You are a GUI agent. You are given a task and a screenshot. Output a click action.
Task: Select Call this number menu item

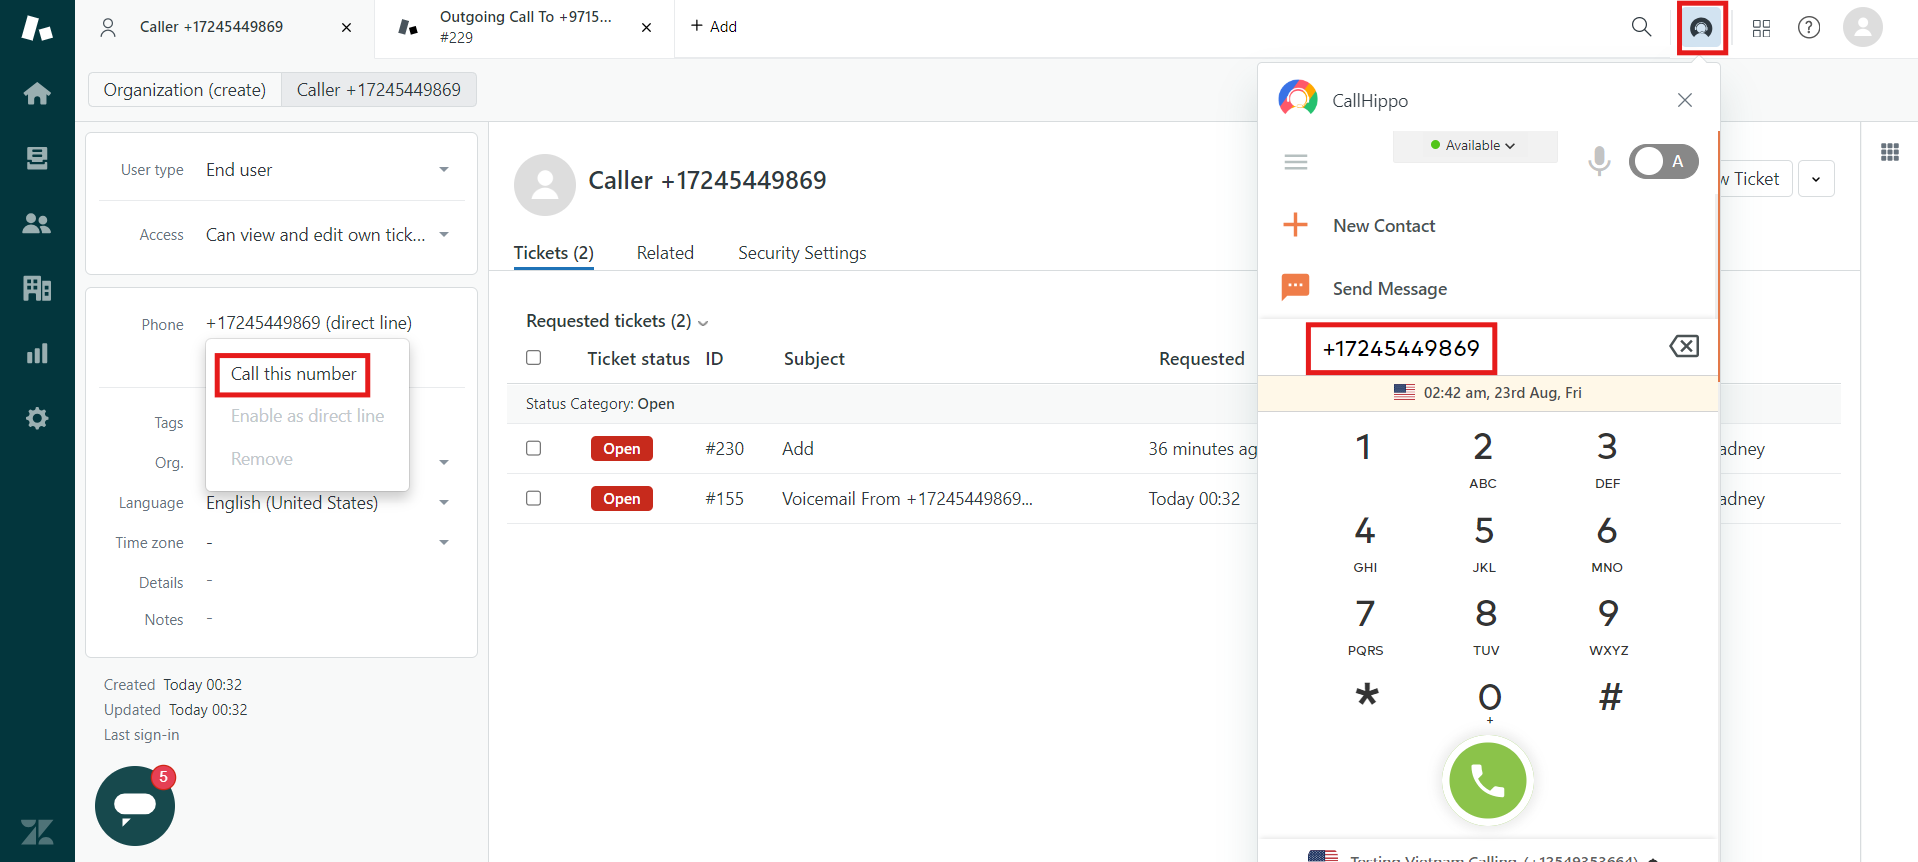click(x=293, y=374)
